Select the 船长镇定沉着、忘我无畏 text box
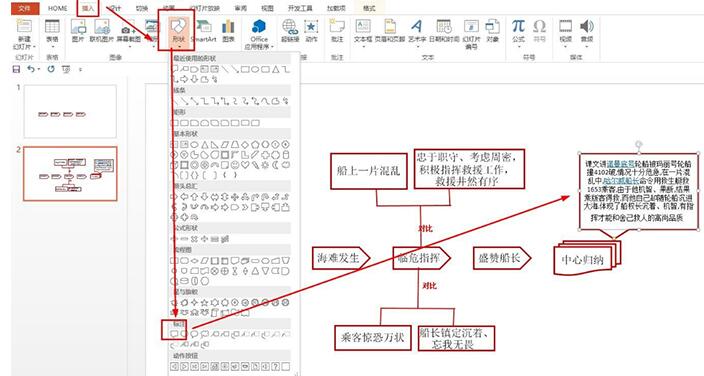 pos(456,338)
